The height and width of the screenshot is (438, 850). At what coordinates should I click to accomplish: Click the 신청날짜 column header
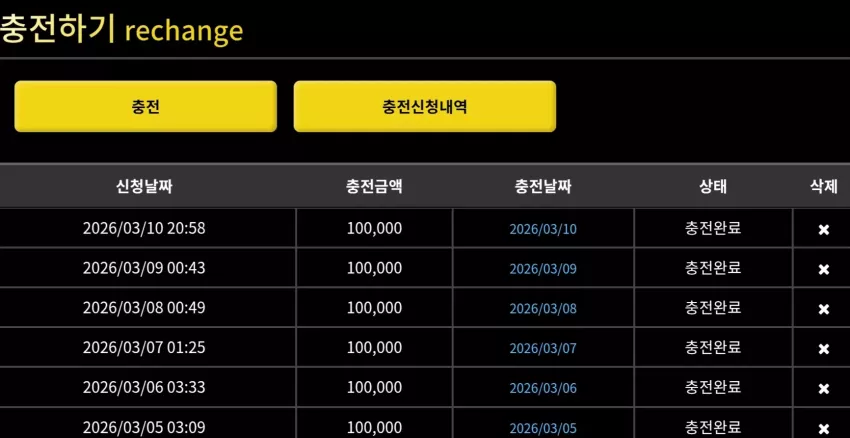[144, 187]
